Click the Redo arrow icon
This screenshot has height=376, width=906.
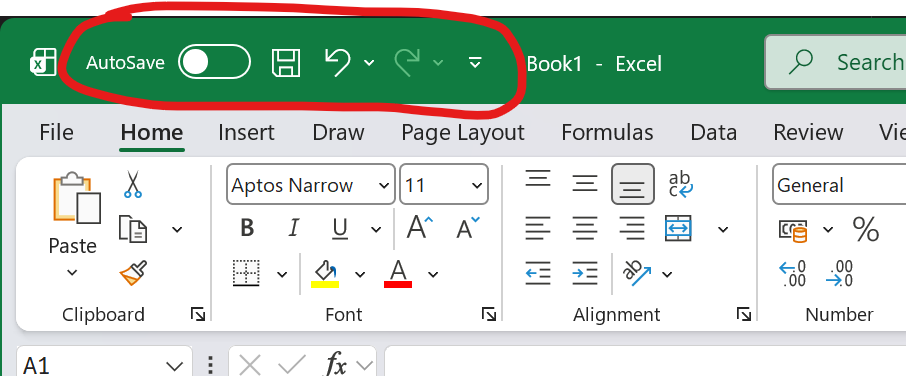[x=407, y=62]
